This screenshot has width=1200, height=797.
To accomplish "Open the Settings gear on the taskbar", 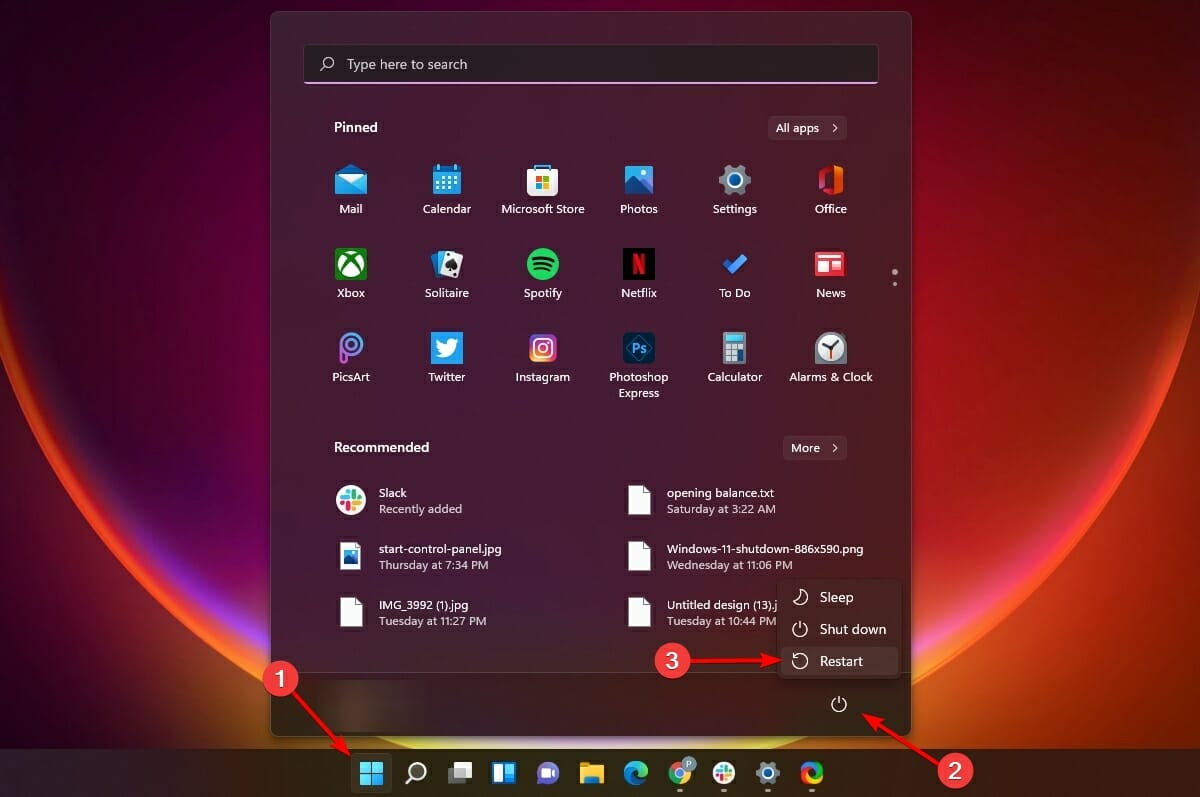I will tap(768, 773).
